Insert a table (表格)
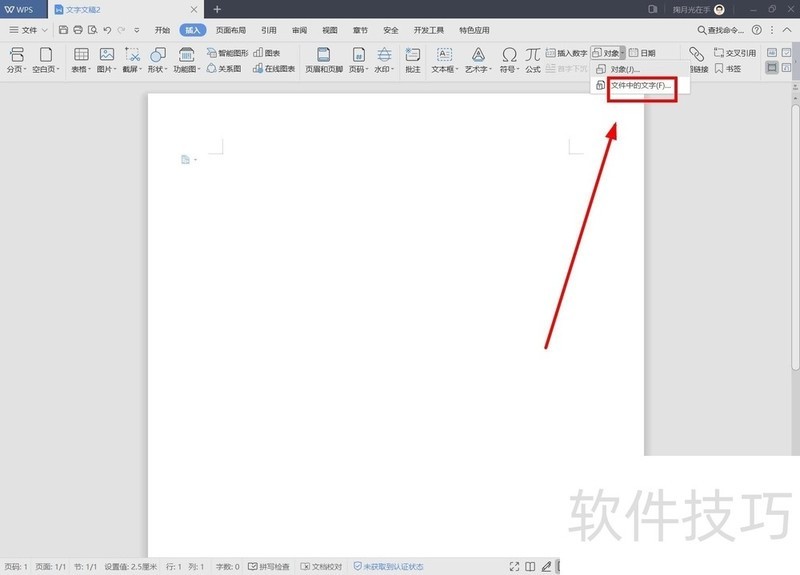This screenshot has height=575, width=800. 81,60
